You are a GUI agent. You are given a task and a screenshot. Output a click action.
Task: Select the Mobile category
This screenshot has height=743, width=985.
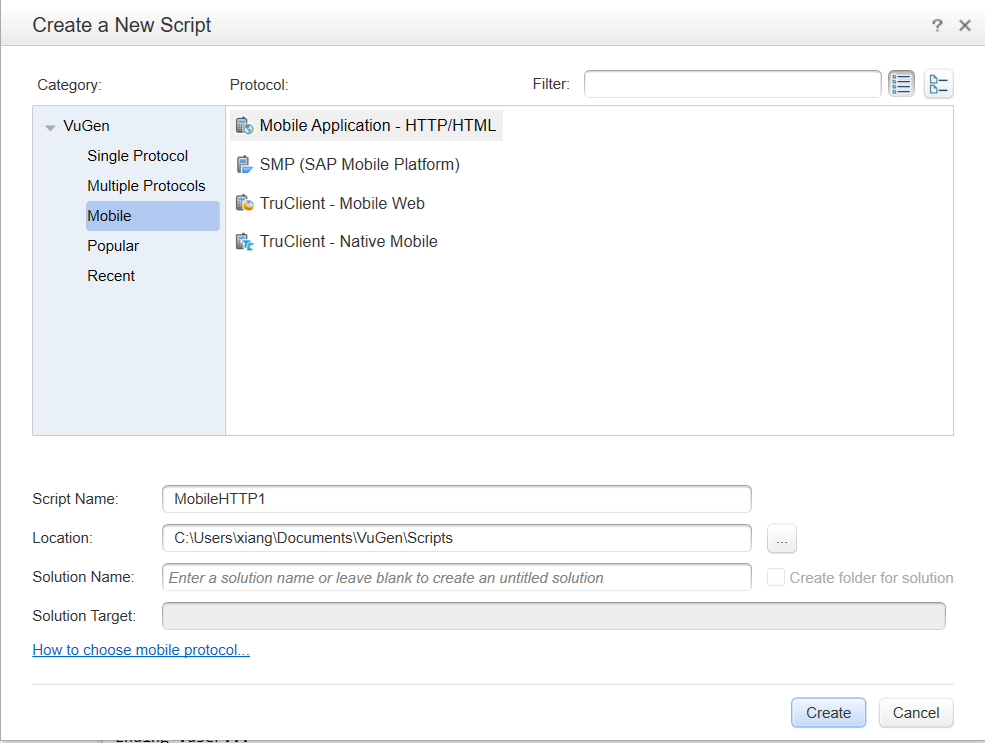[153, 216]
